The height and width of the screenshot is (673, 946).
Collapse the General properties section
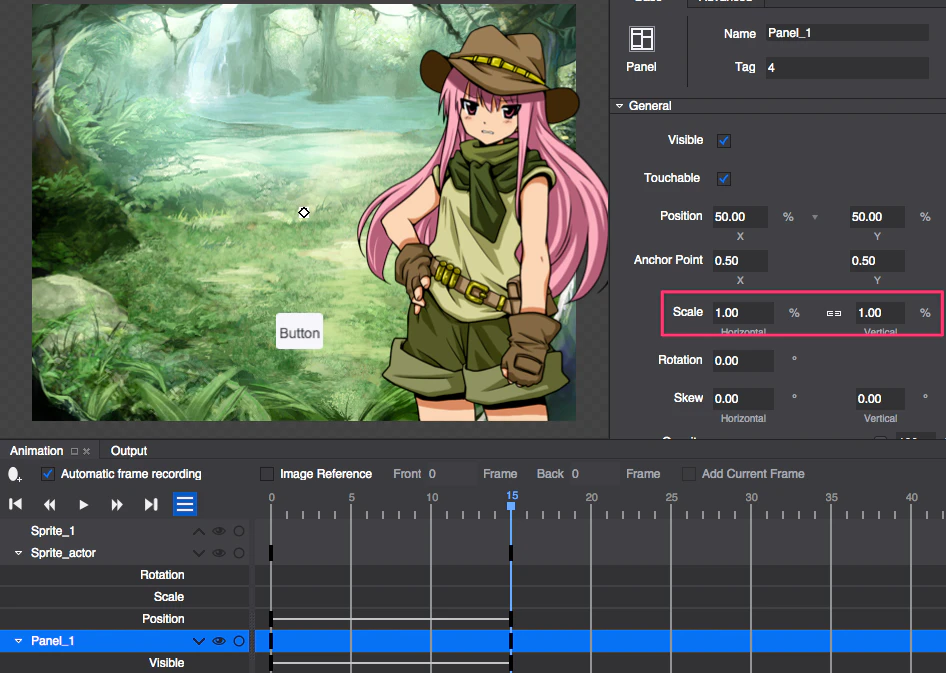click(619, 106)
